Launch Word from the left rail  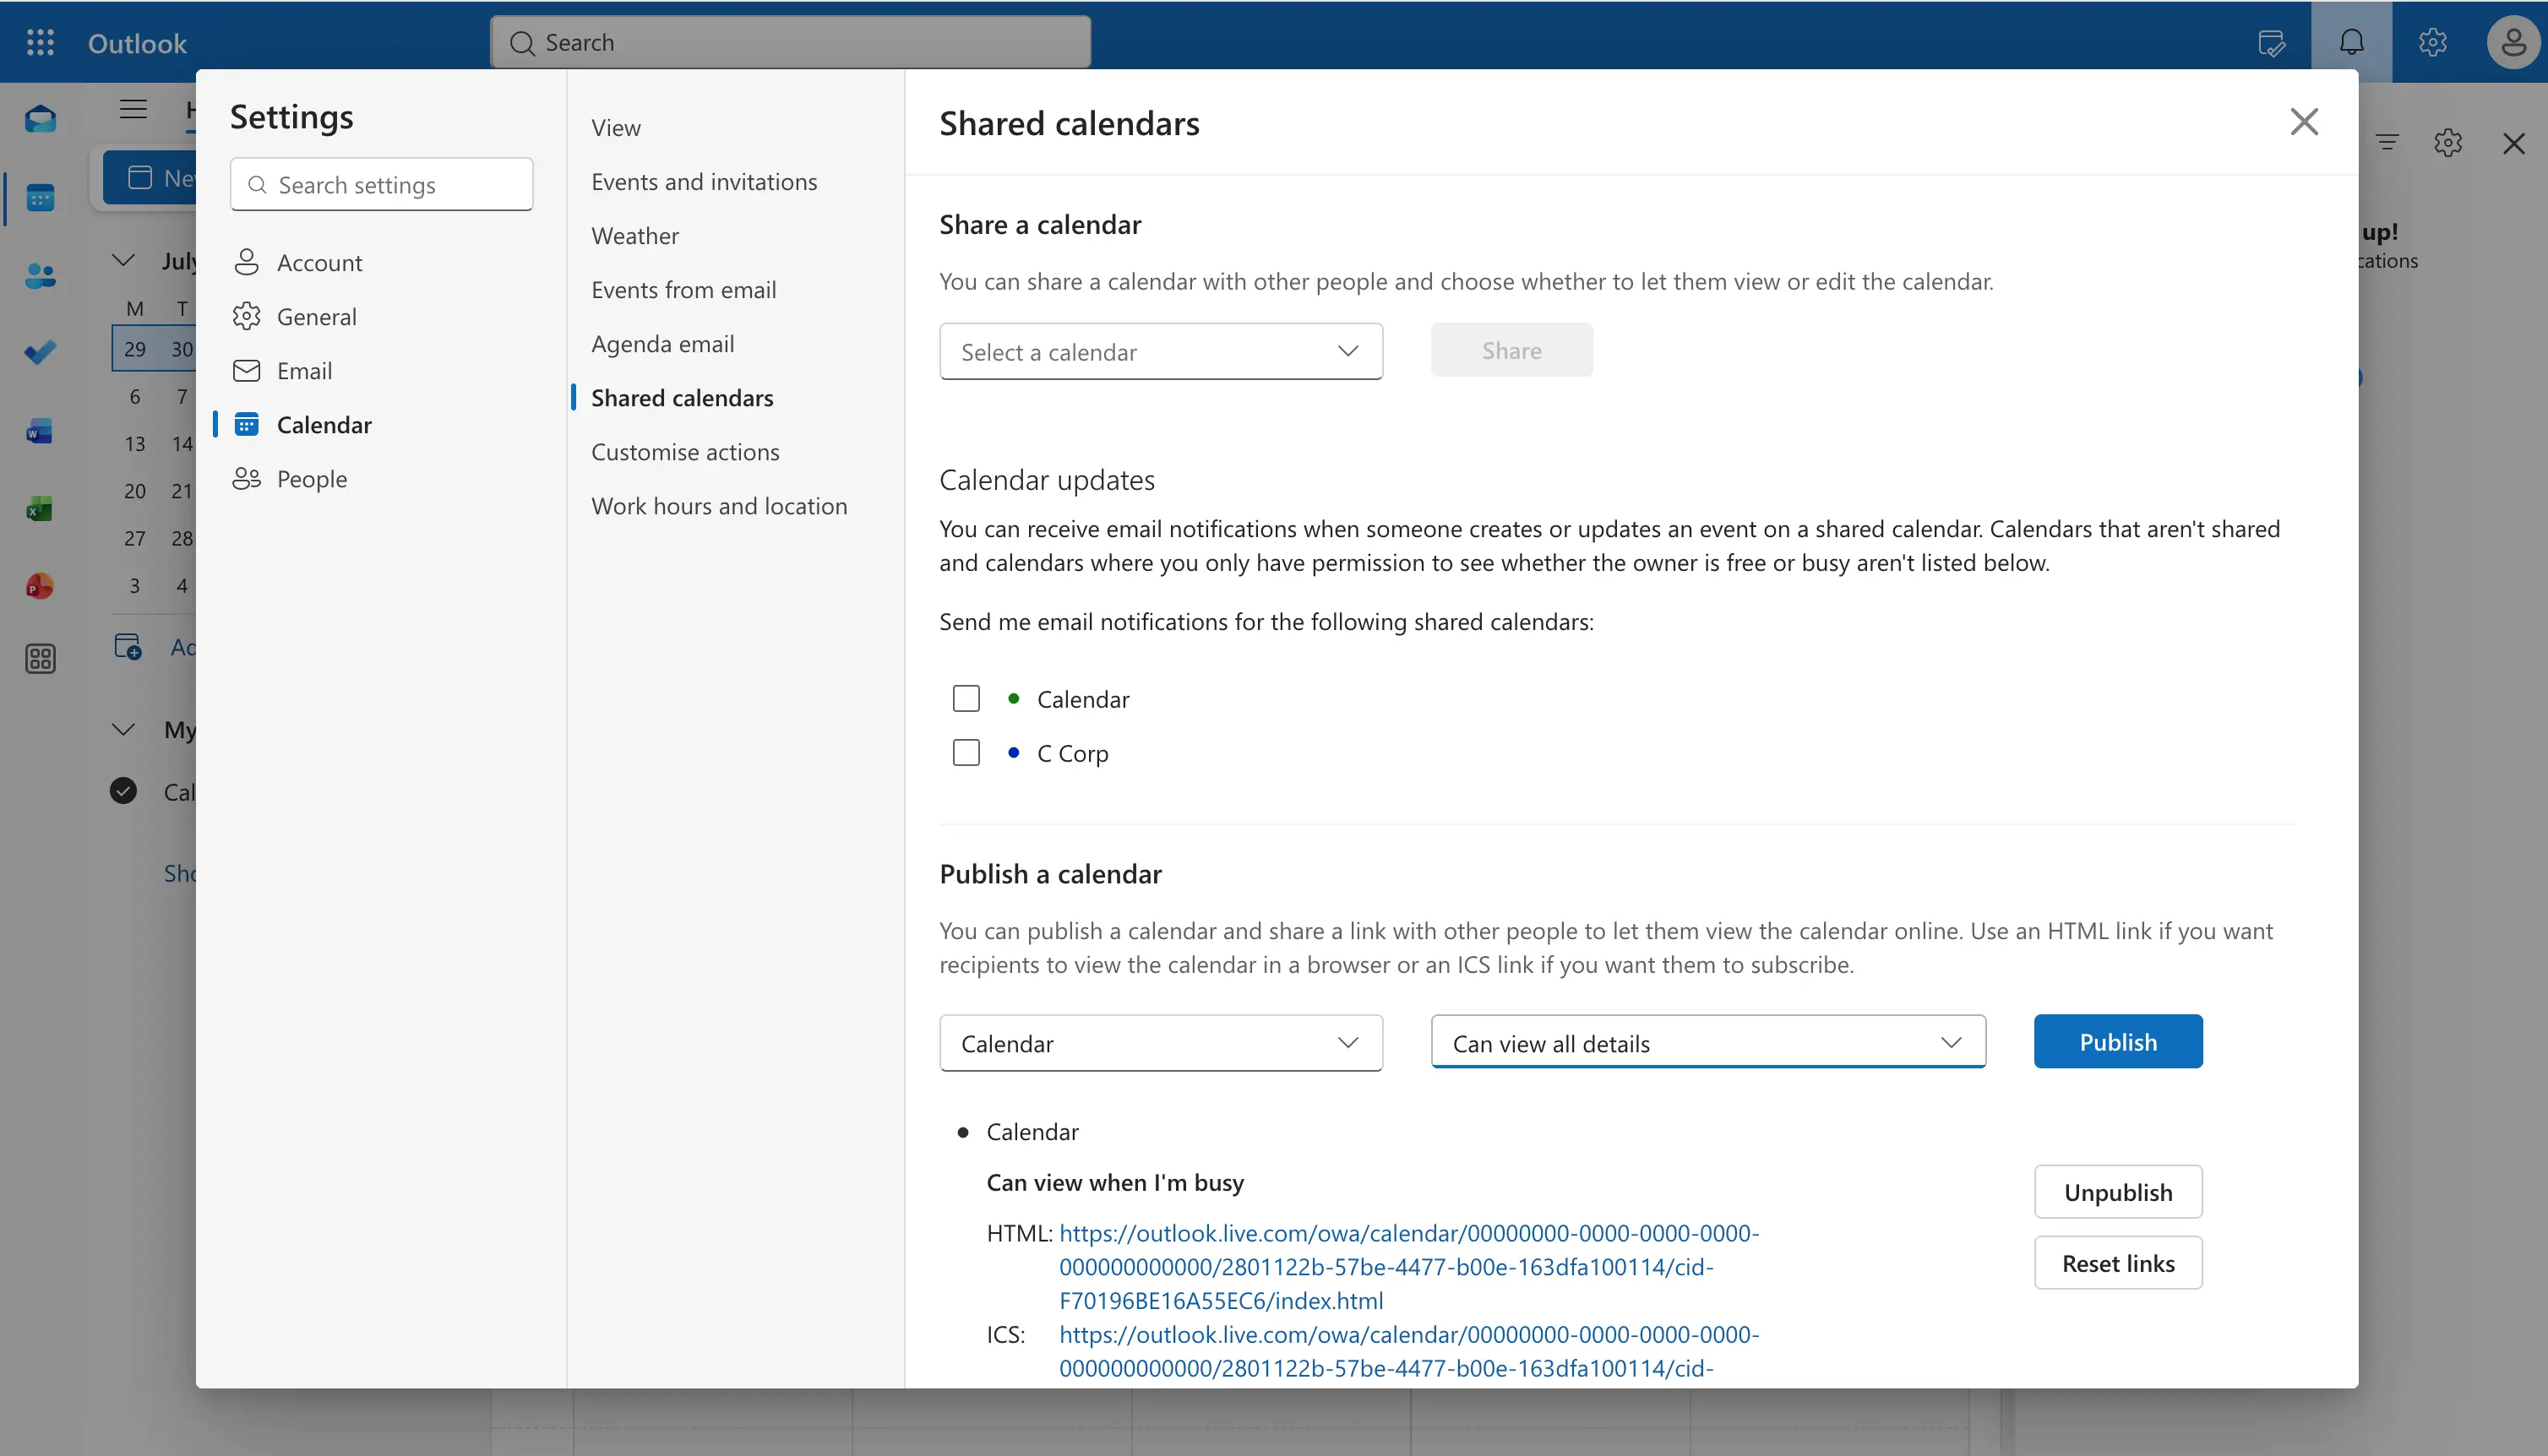click(40, 431)
